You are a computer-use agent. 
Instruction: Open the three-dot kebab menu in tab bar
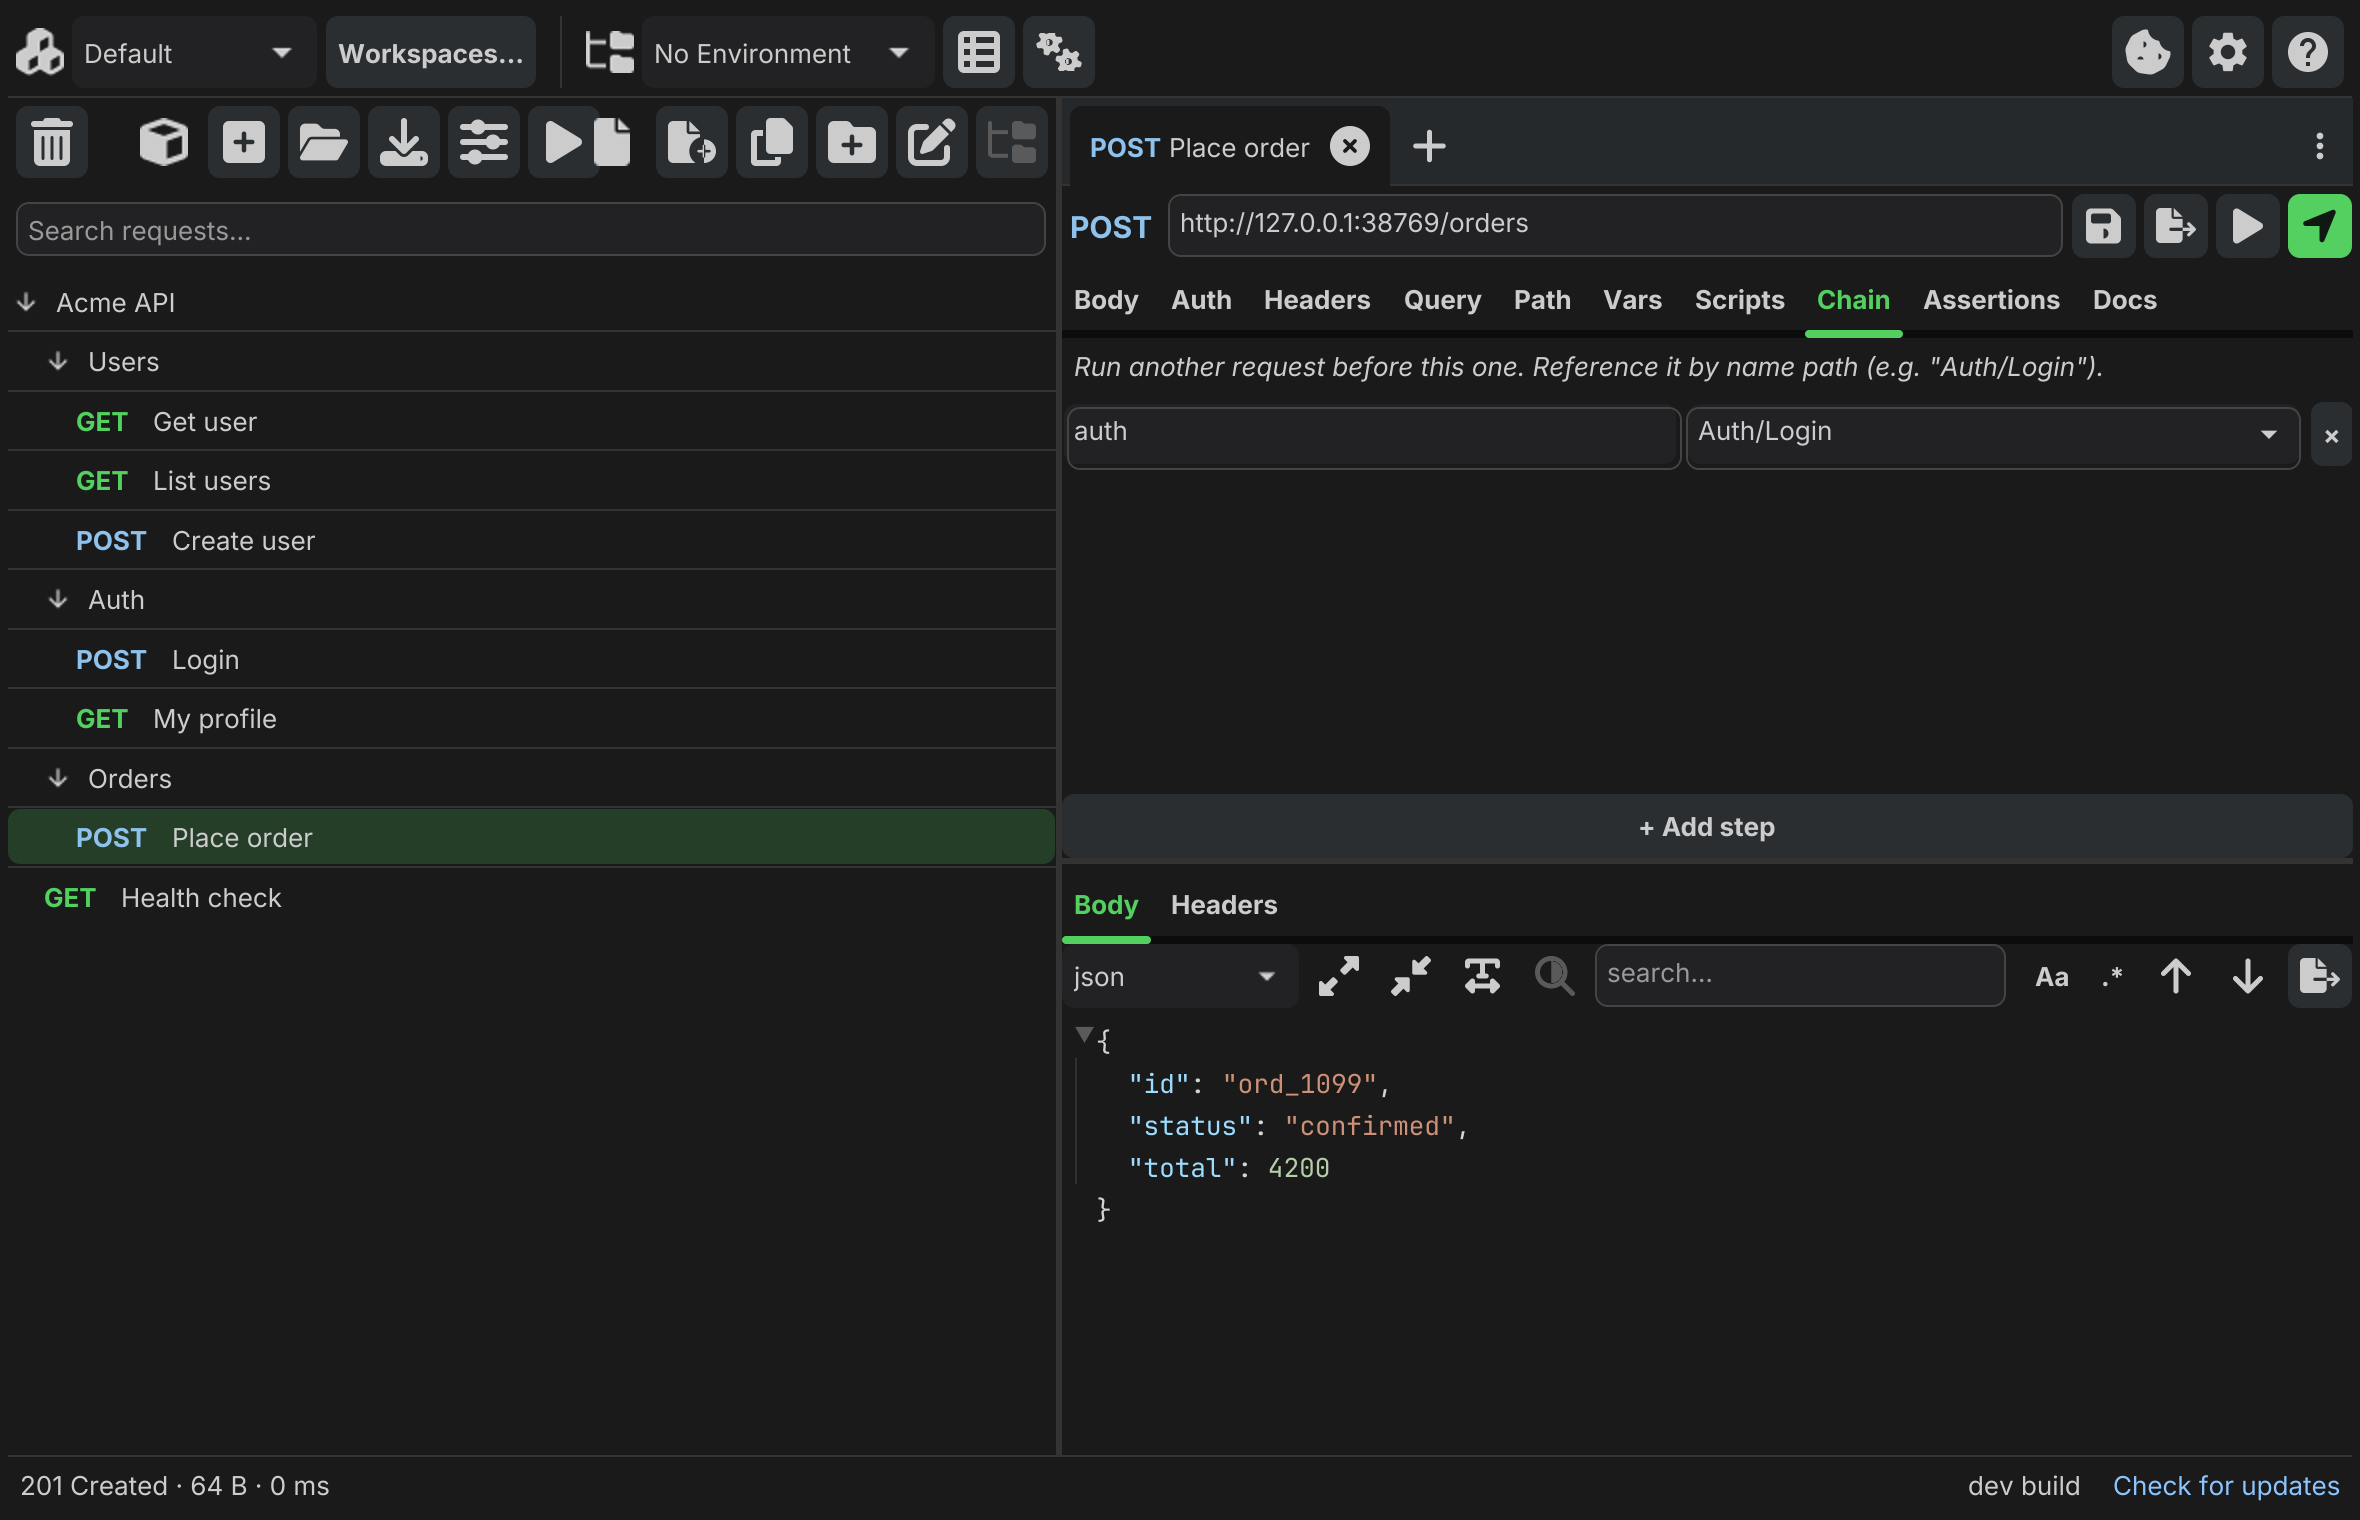click(2319, 146)
